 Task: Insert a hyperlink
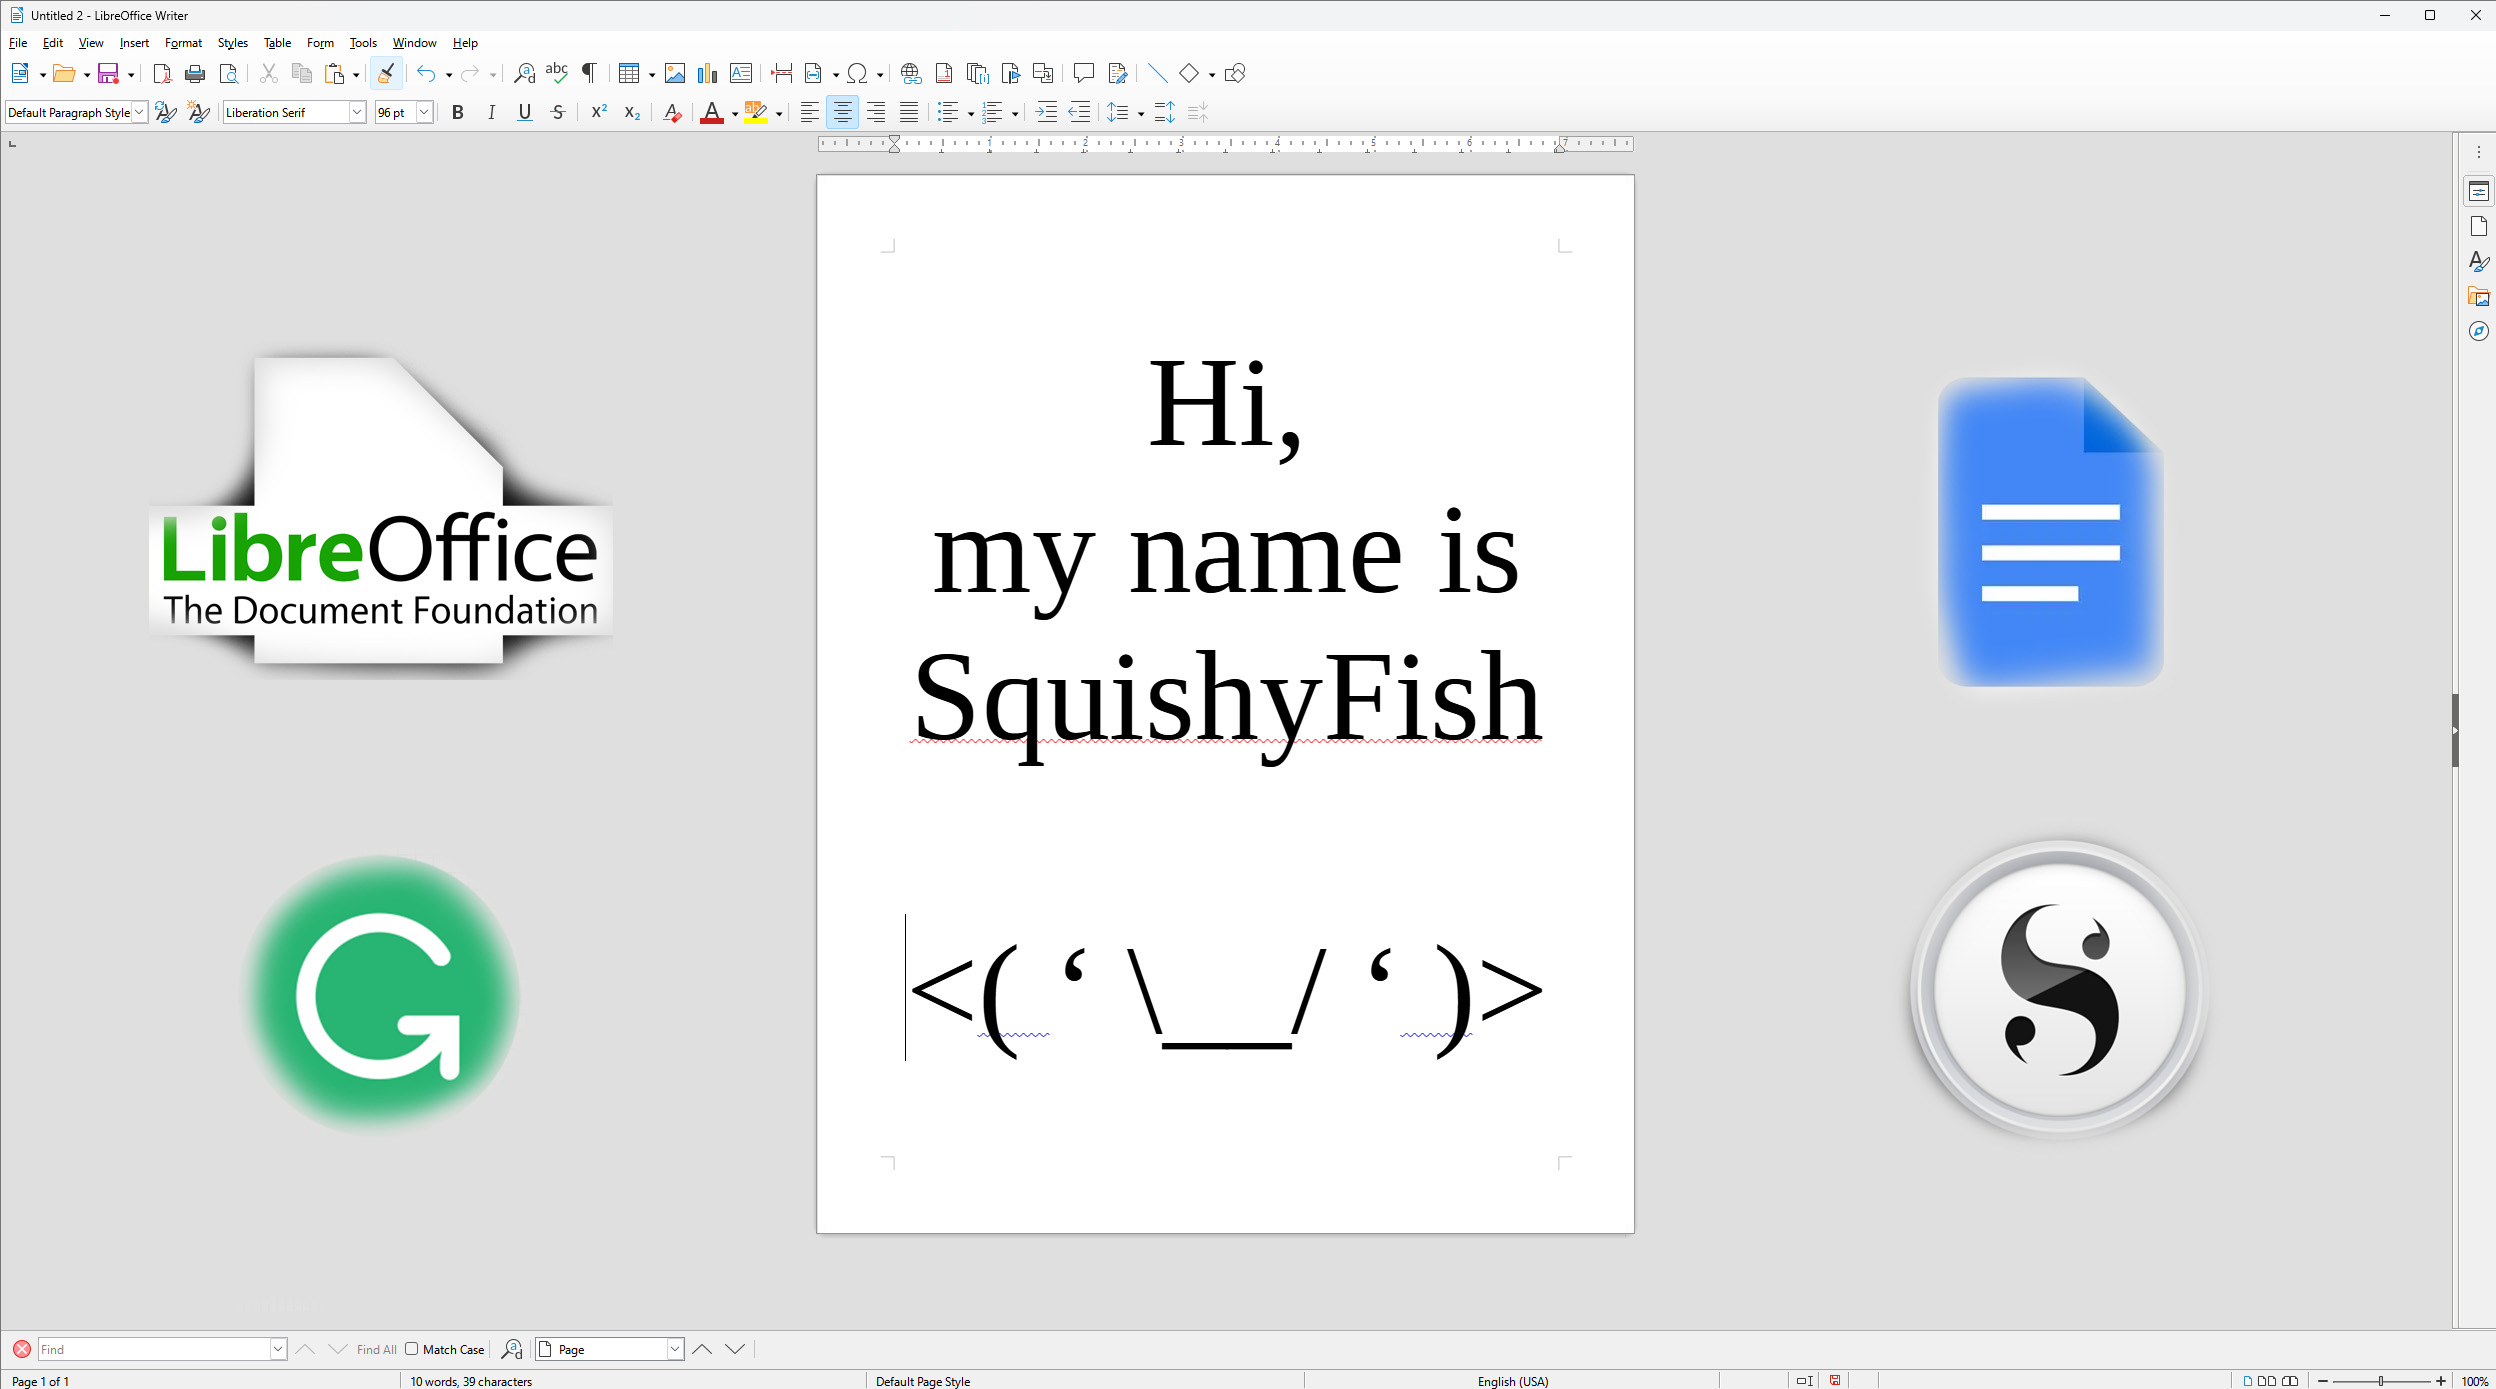910,73
